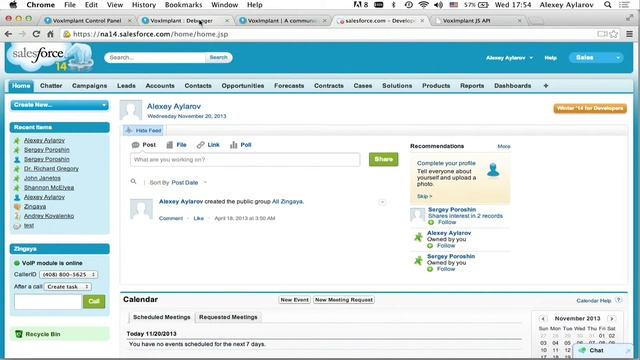640x360 pixels.
Task: Open the Alexey Aylarov user menu
Action: point(509,58)
